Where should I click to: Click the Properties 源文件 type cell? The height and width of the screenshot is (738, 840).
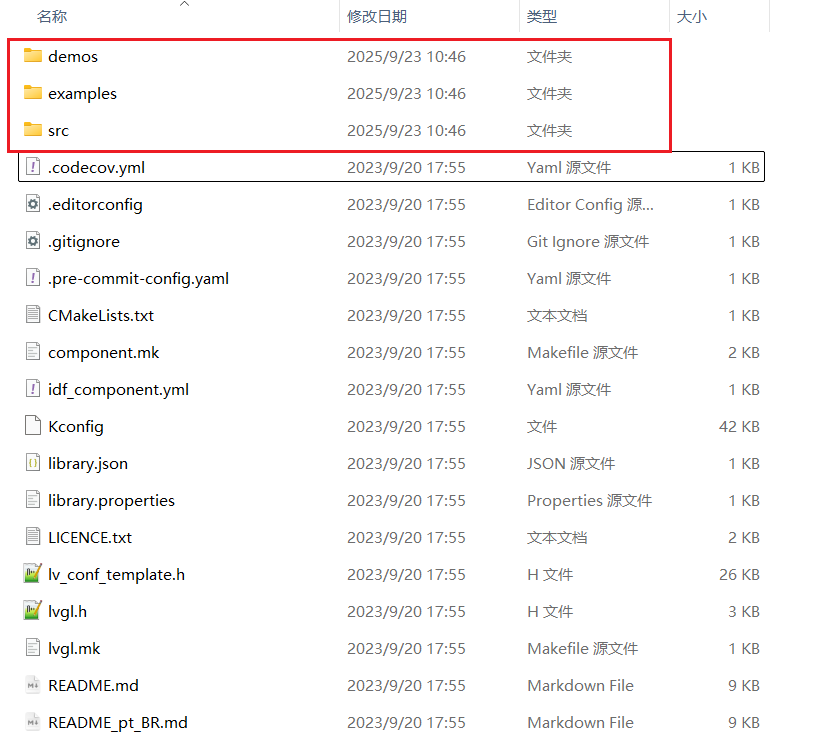[589, 500]
